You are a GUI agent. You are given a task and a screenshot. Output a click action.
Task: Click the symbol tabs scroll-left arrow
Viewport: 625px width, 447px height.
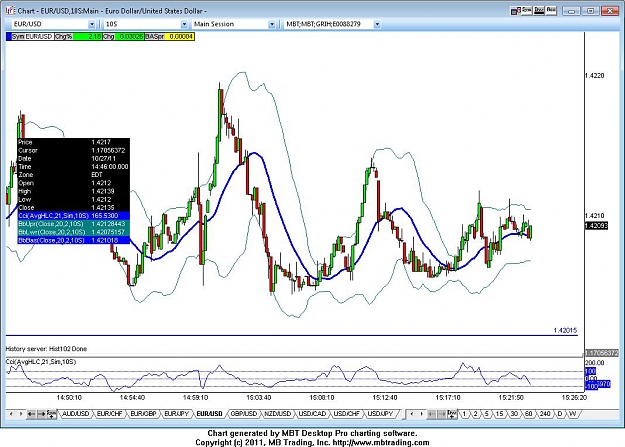[x=11, y=414]
